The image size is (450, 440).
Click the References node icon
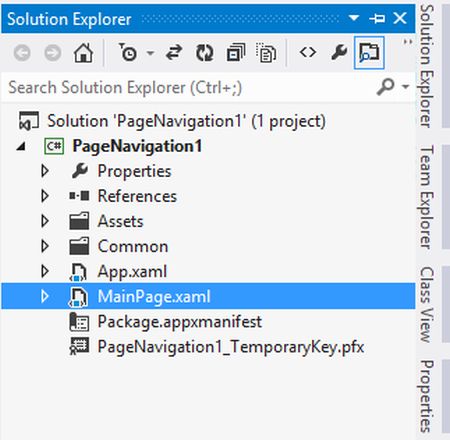pyautogui.click(x=79, y=196)
